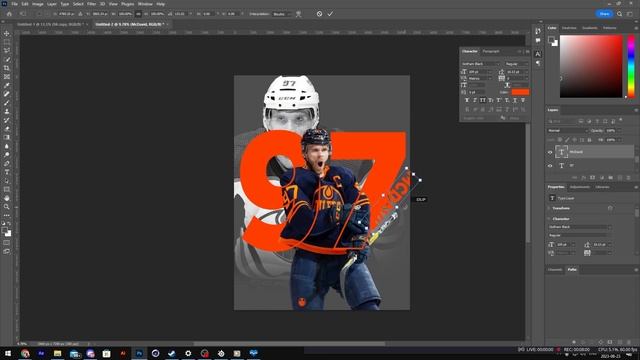Hide the 97 text layer
This screenshot has width=640, height=360.
pyautogui.click(x=550, y=166)
